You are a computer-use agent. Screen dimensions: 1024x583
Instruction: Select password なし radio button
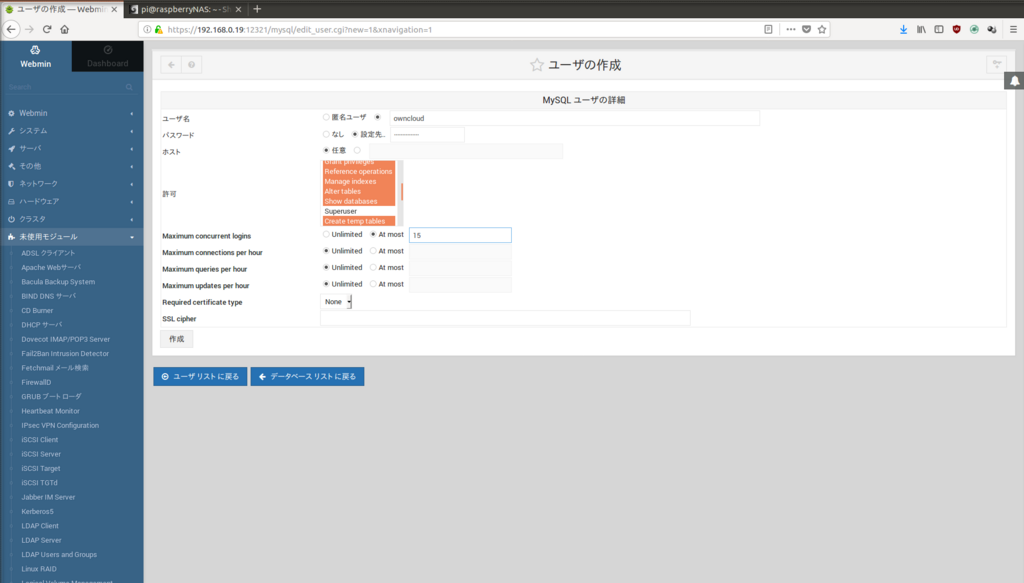(326, 134)
